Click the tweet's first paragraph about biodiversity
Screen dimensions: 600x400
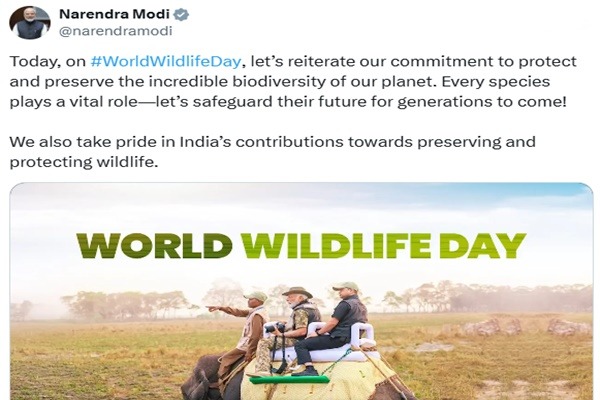tap(300, 80)
